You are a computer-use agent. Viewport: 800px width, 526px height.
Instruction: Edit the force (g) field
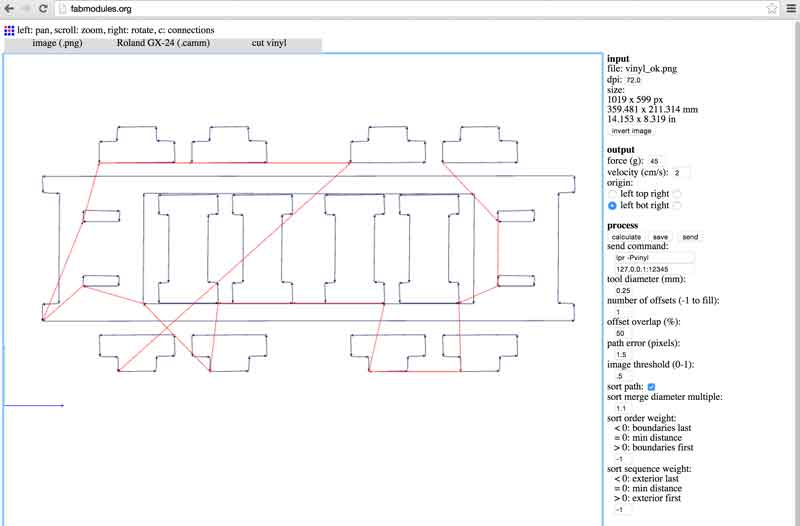pyautogui.click(x=655, y=161)
